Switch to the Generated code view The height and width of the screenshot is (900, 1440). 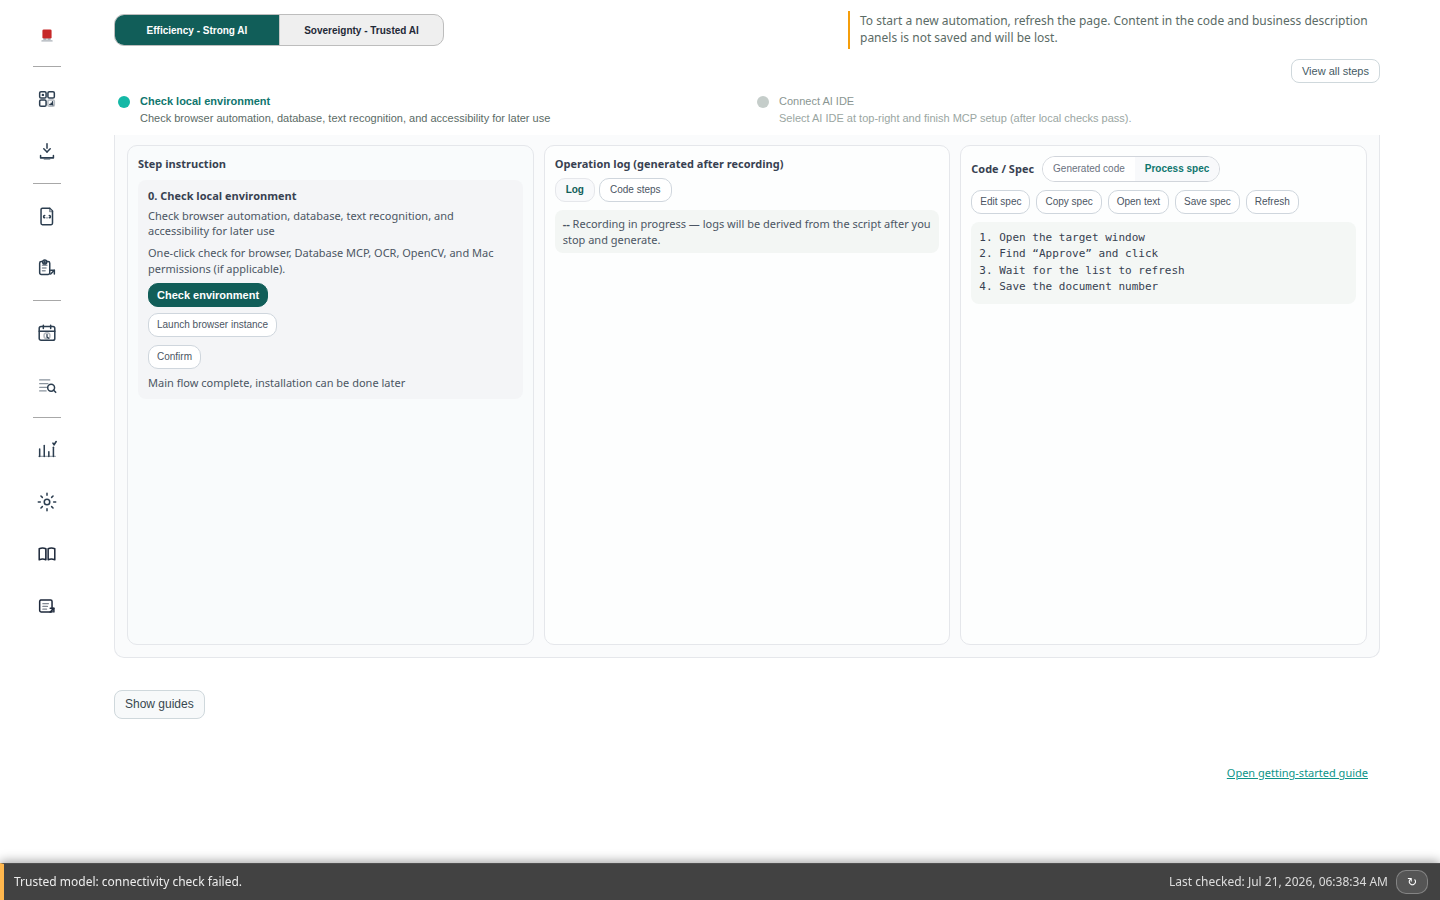pos(1089,169)
